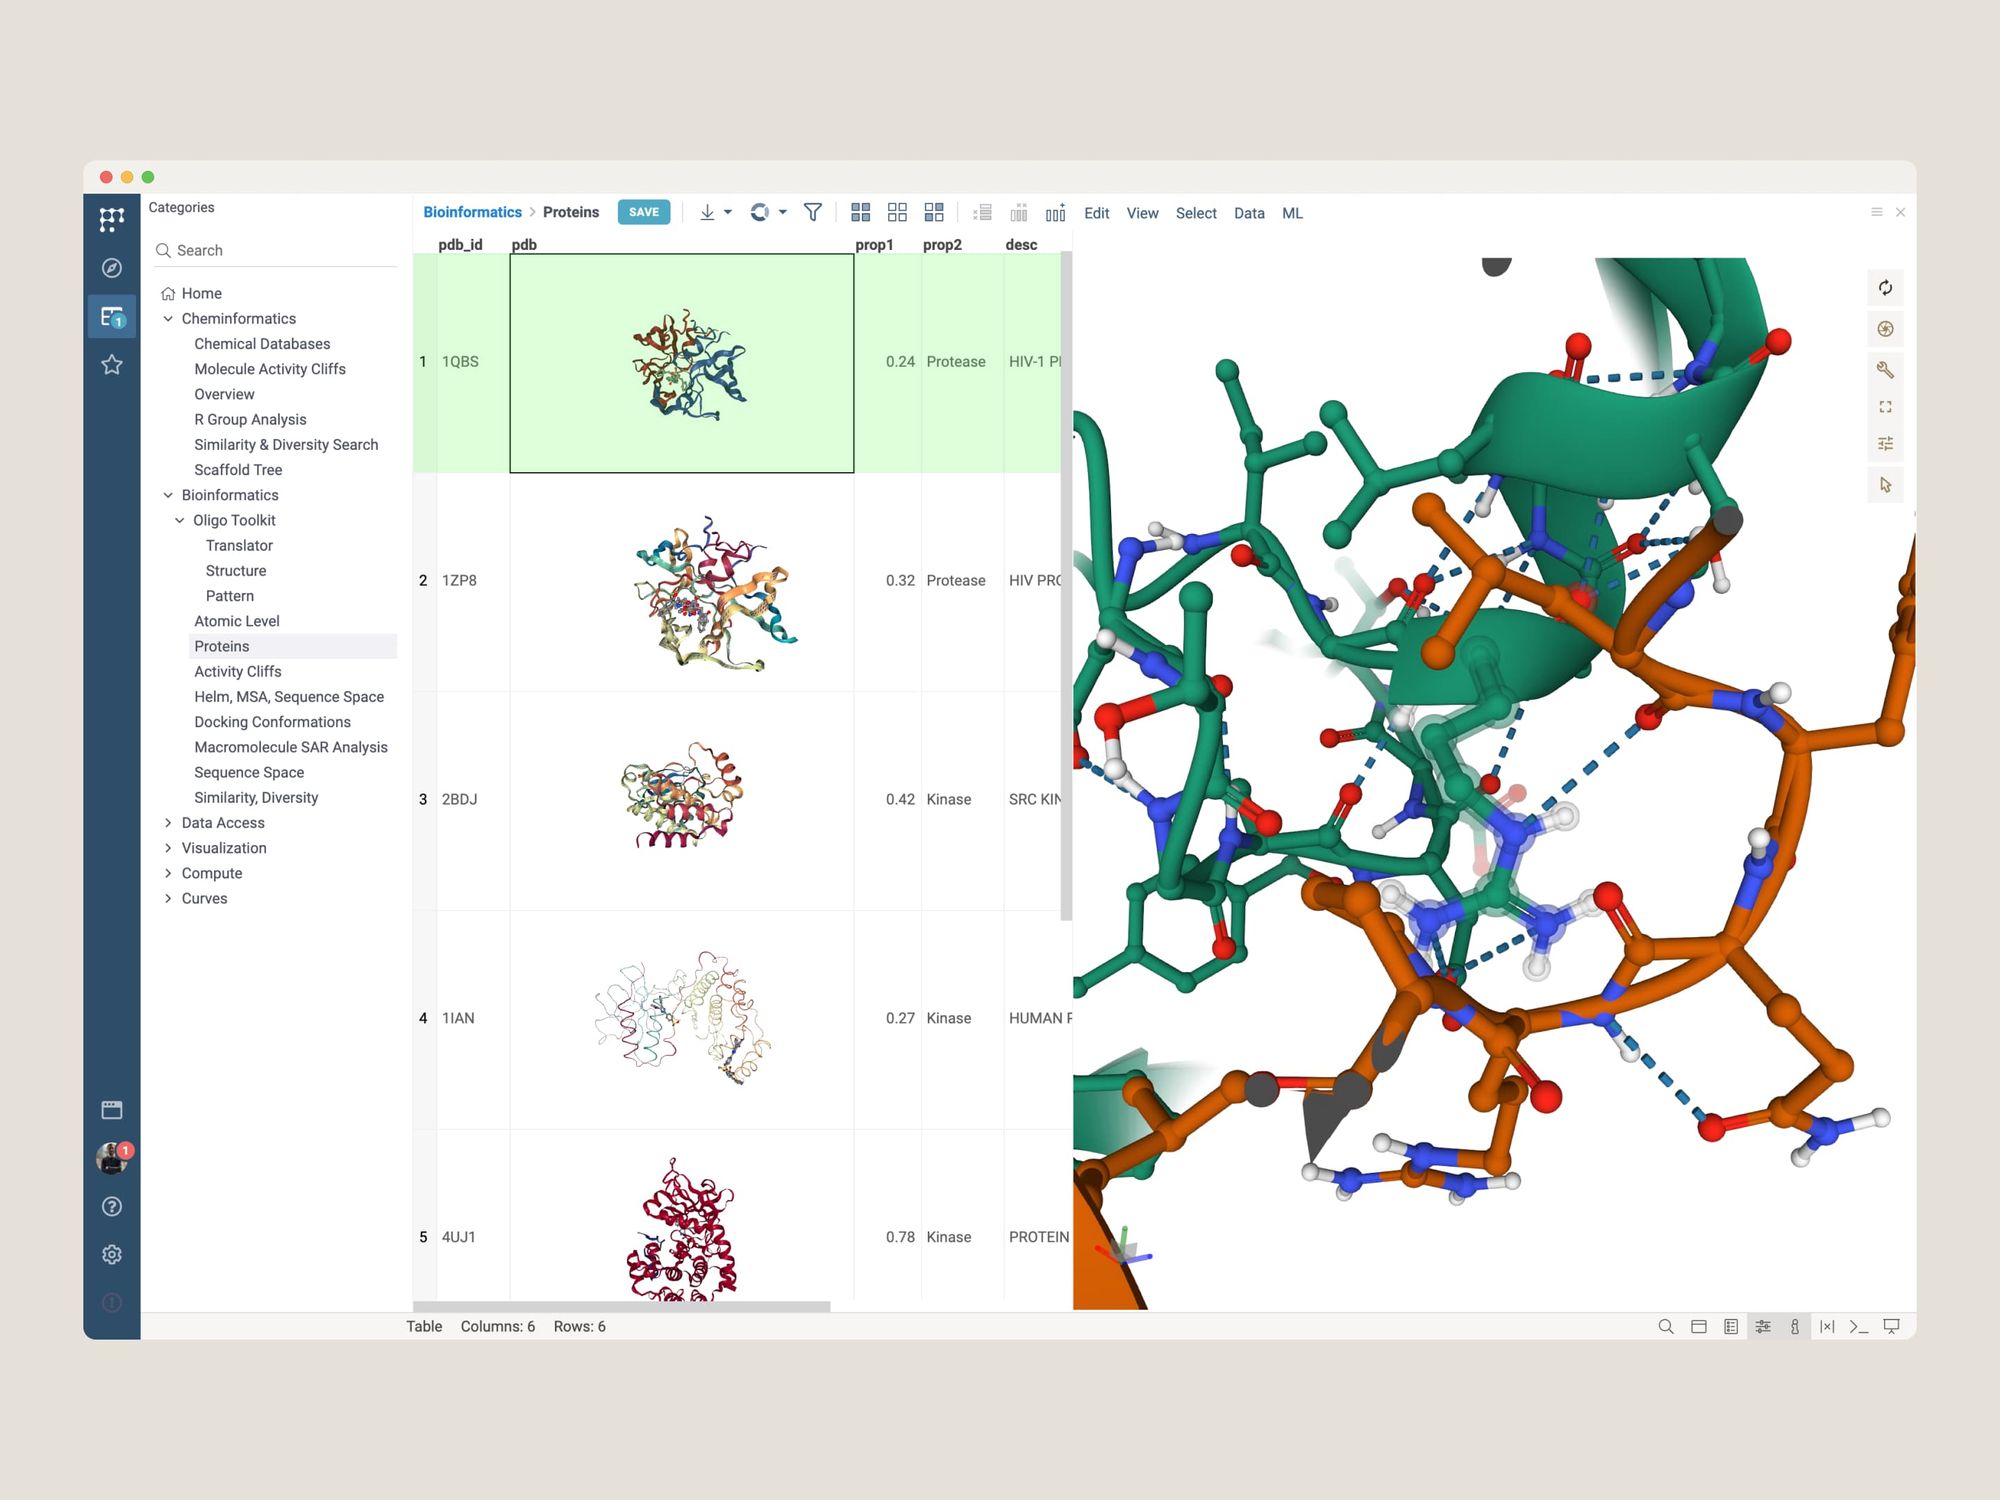Image resolution: width=2000 pixels, height=1500 pixels.
Task: Click the reset camera rotate icon in viewer
Action: pos(1885,288)
